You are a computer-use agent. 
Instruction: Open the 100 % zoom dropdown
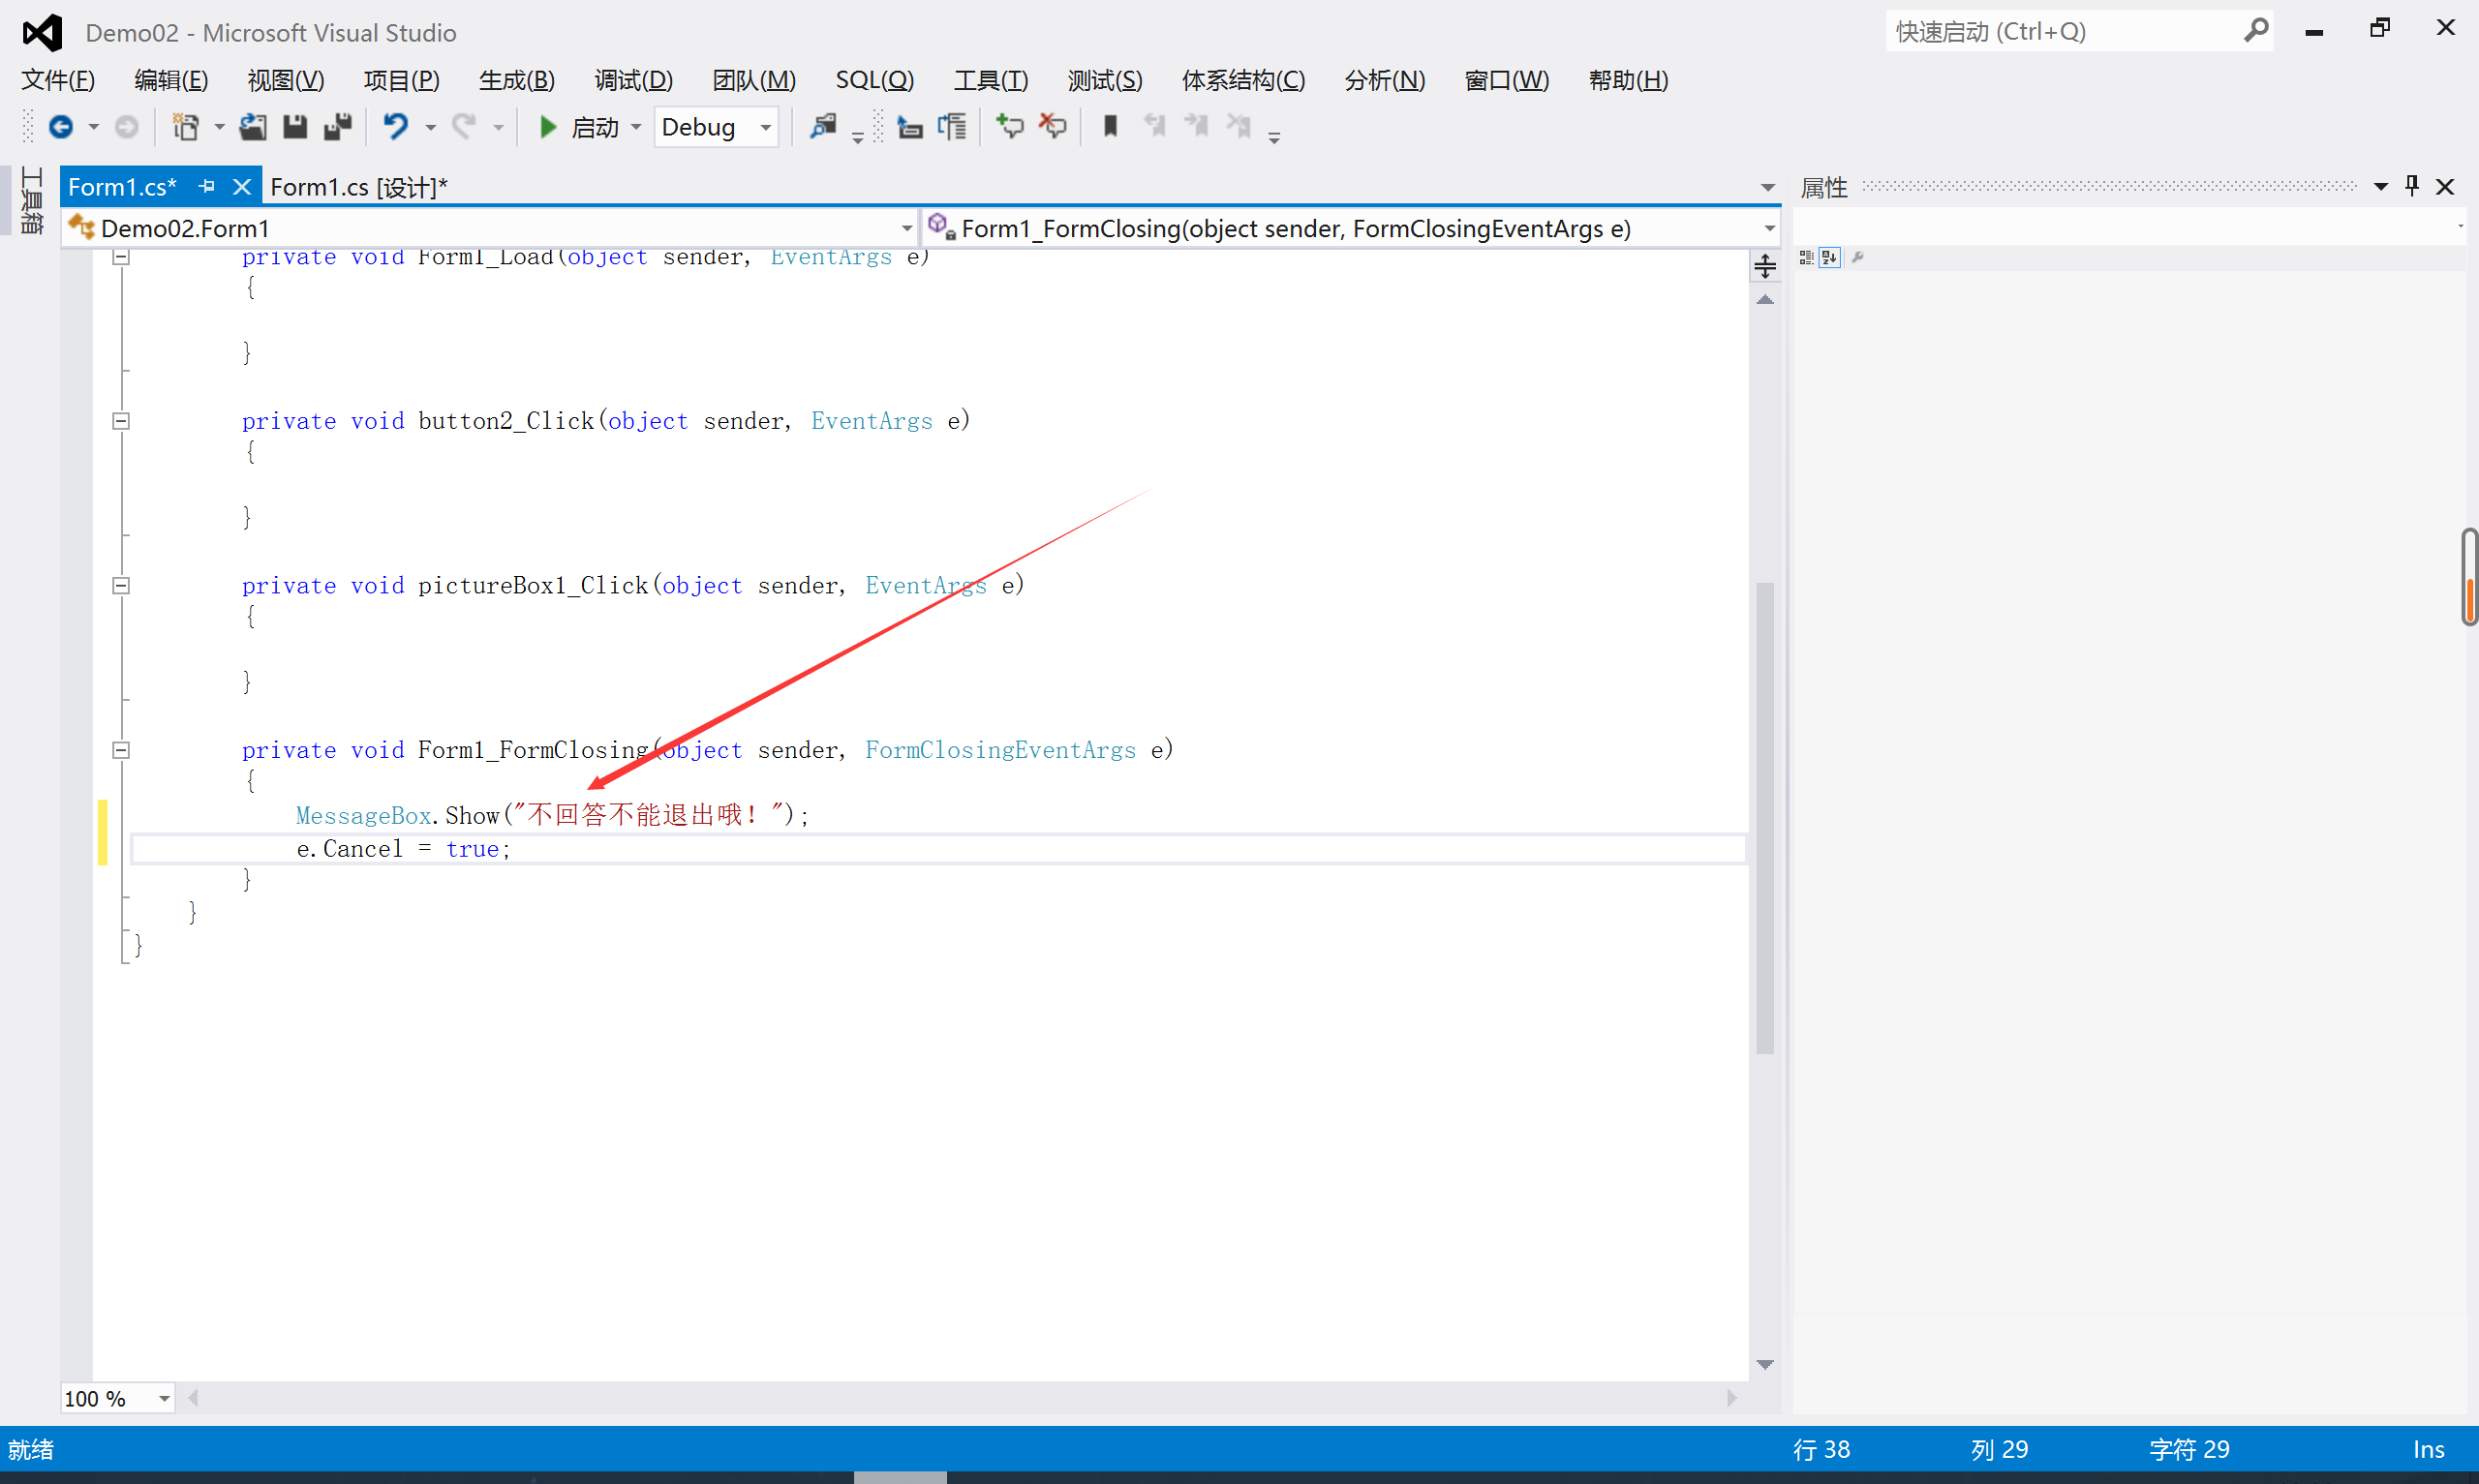pos(164,1399)
